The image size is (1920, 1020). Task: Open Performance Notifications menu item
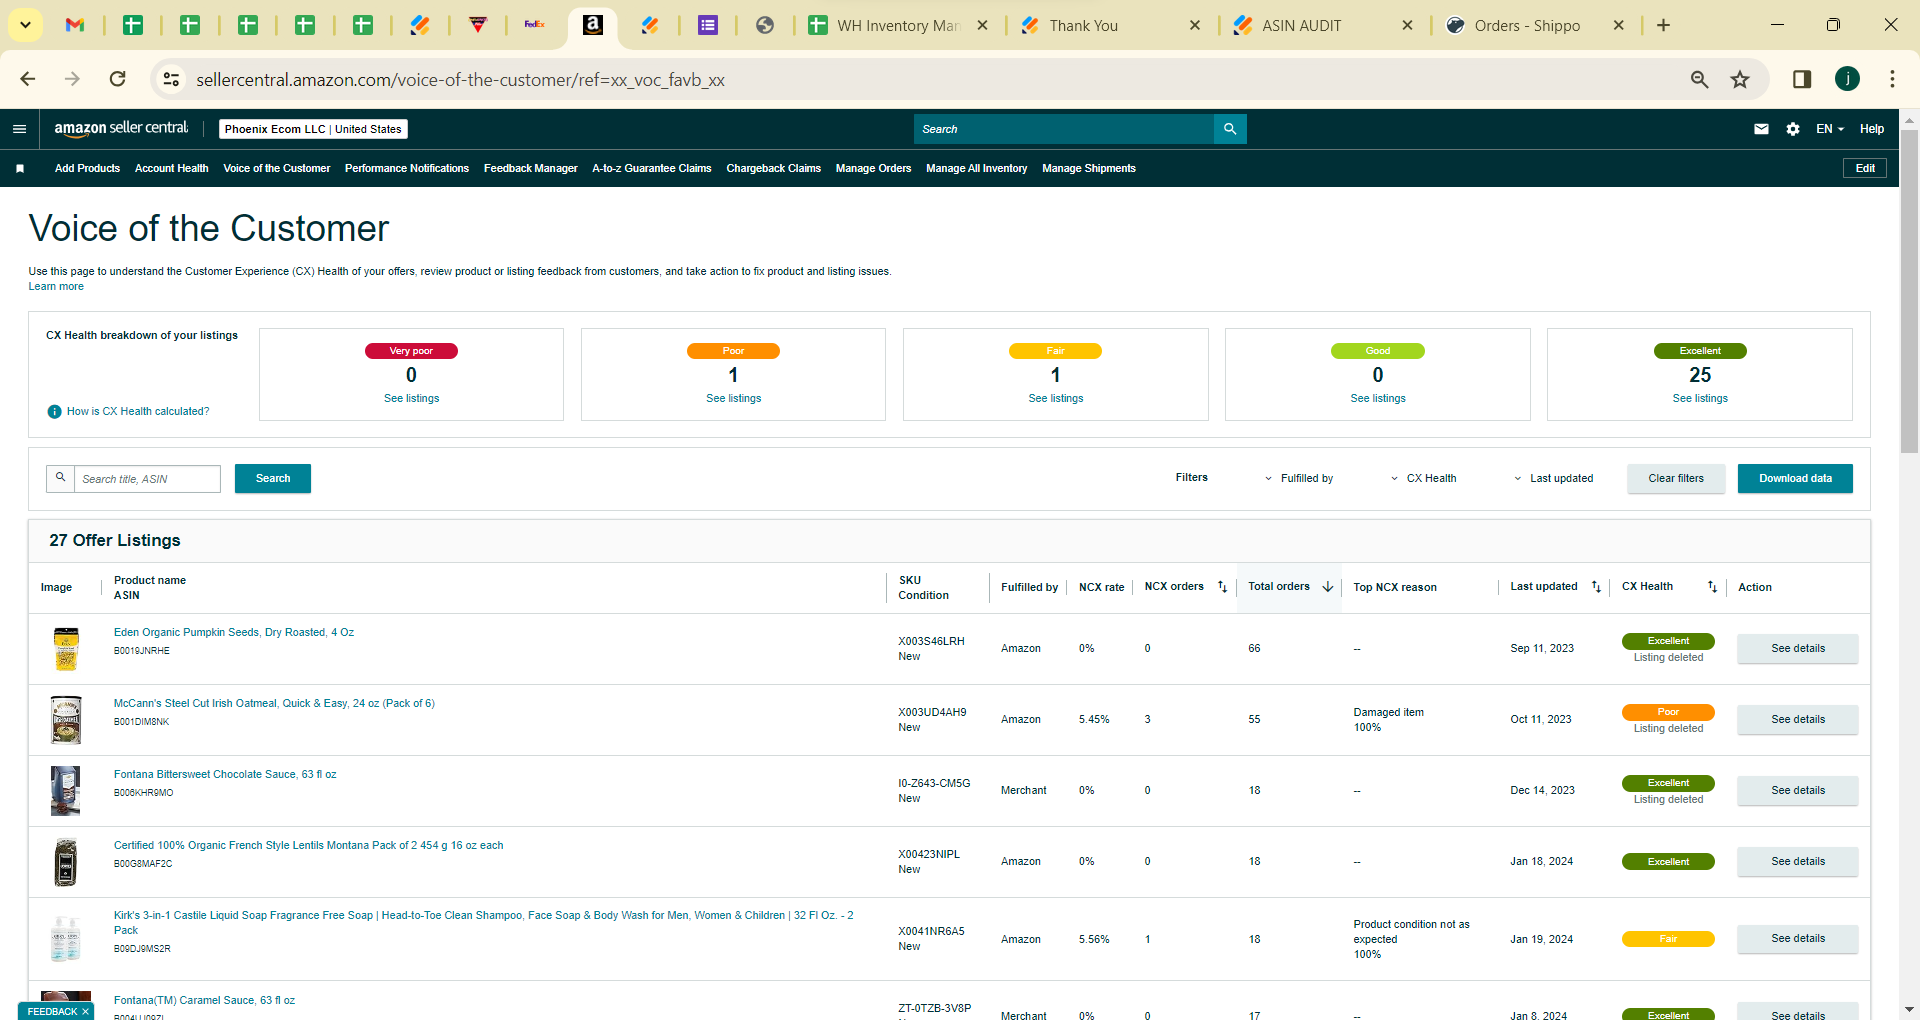tap(407, 168)
